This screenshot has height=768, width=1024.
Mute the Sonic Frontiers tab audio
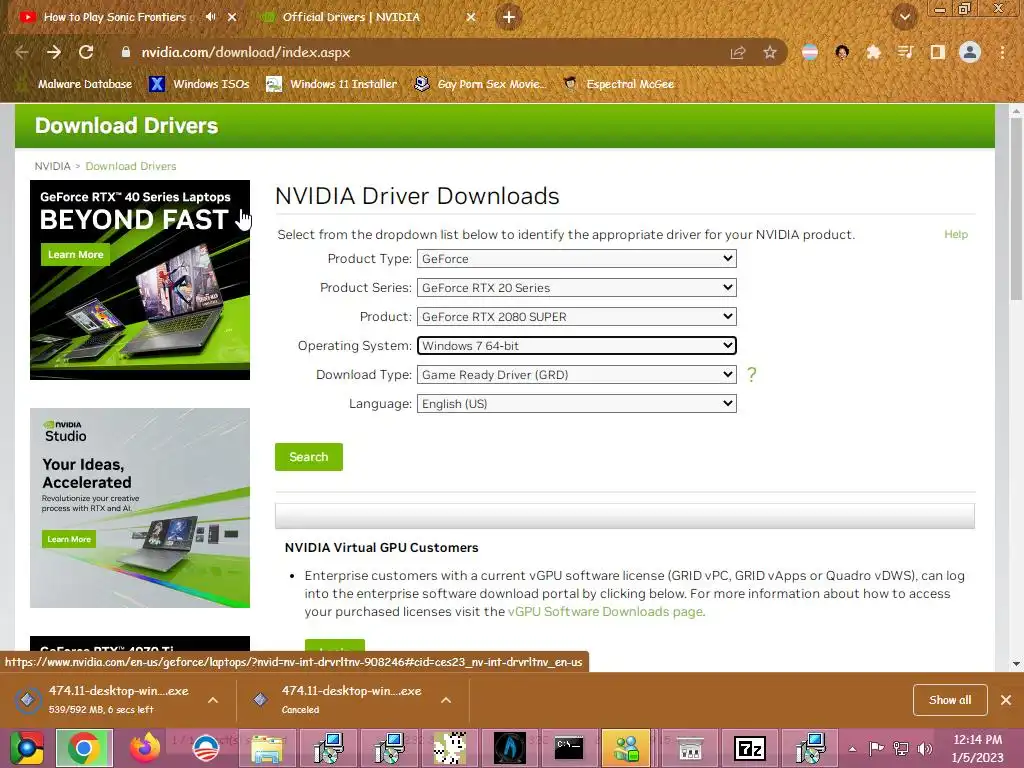(210, 17)
